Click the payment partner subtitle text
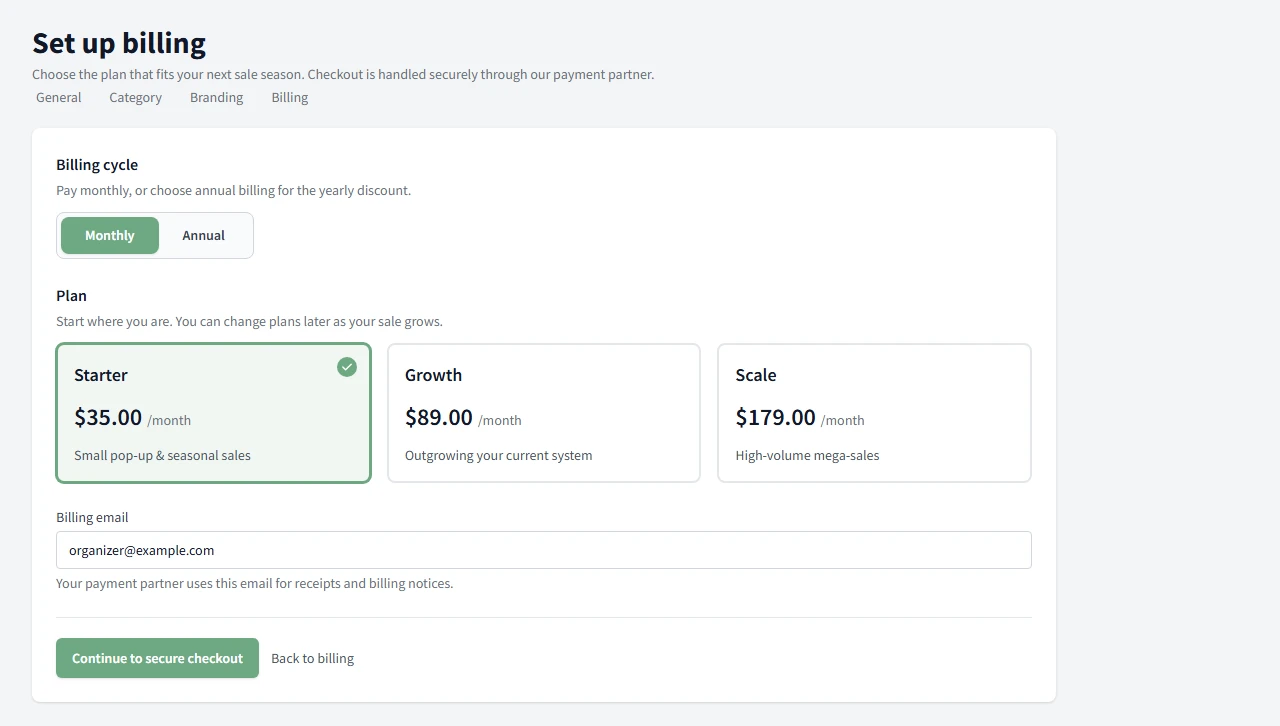 coord(343,75)
